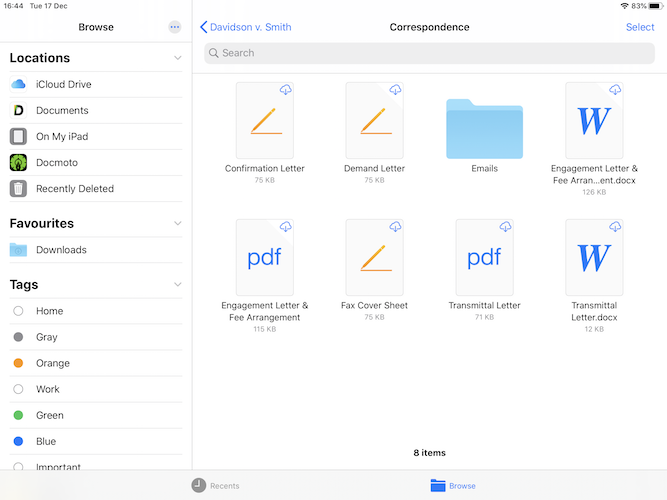The width and height of the screenshot is (667, 500).
Task: Download Confirmation Letter via its cloud icon
Action: tap(285, 89)
